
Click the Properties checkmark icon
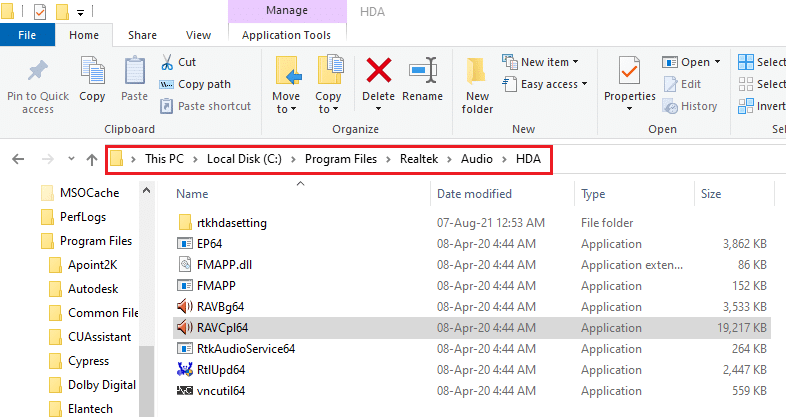(629, 70)
